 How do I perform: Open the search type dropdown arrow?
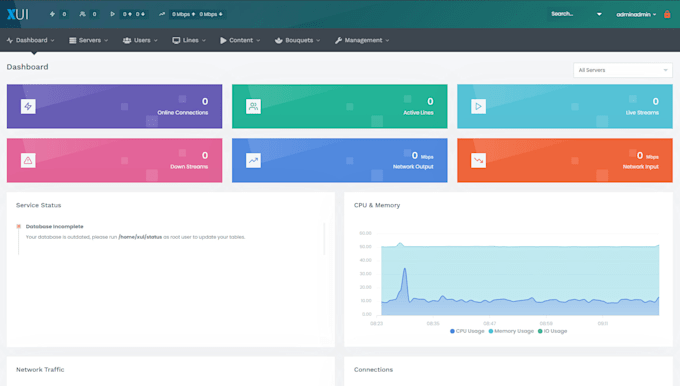coord(599,14)
